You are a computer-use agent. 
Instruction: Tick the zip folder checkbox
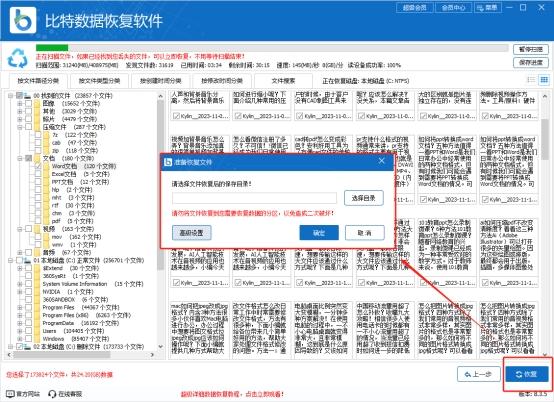tap(38, 150)
